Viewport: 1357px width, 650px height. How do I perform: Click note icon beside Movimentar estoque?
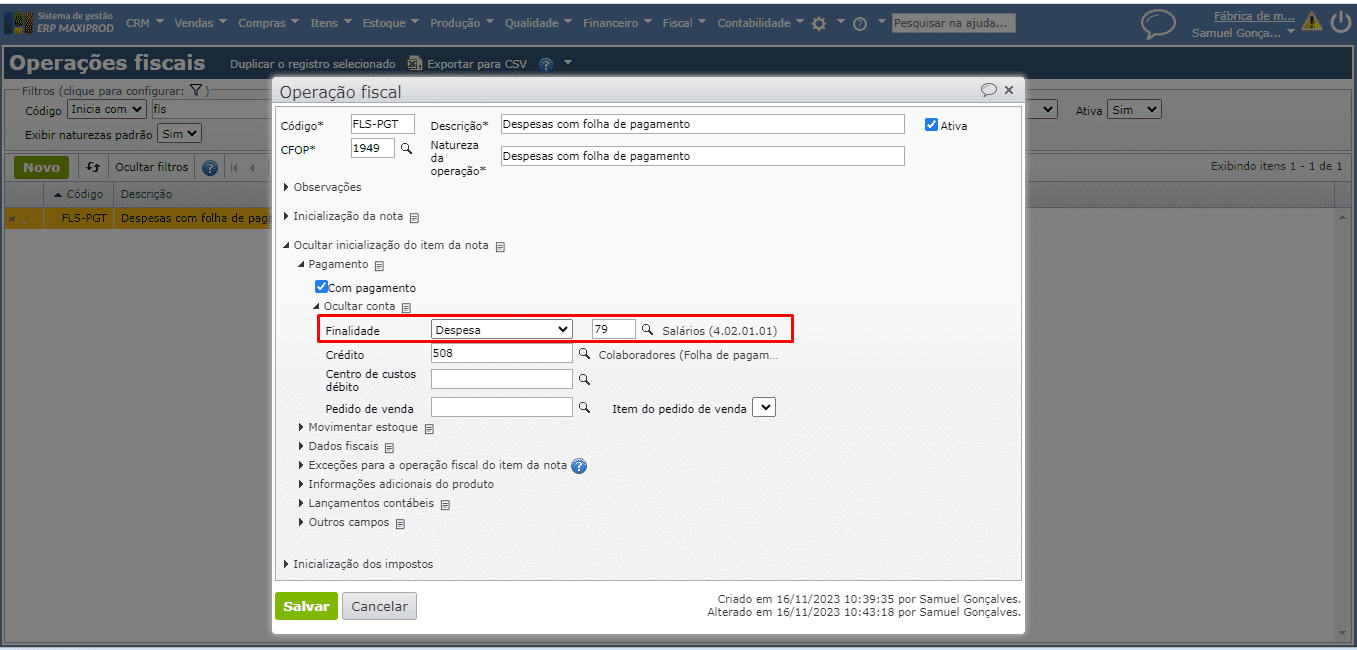tap(429, 429)
